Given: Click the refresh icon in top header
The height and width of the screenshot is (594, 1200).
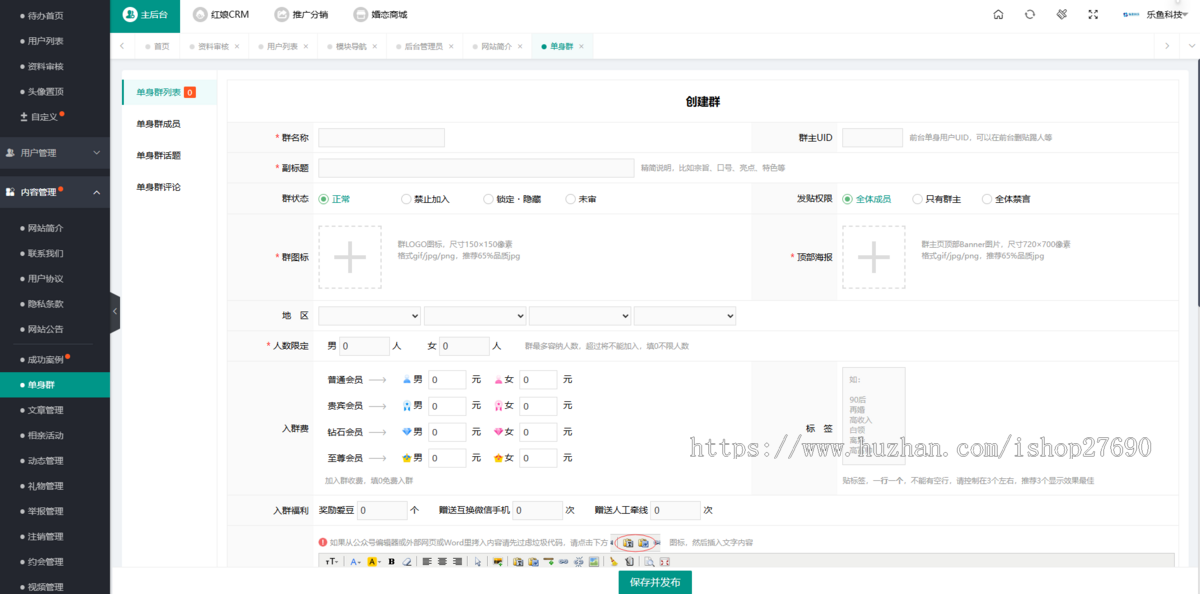Looking at the screenshot, I should tap(1030, 15).
